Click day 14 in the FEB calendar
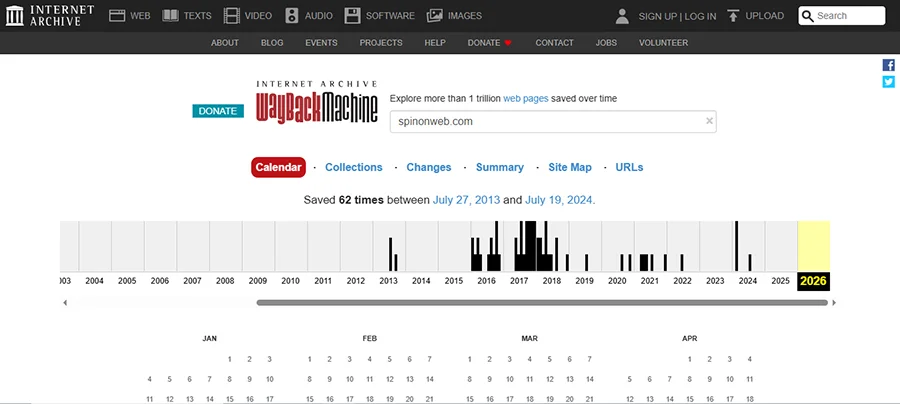 click(429, 379)
